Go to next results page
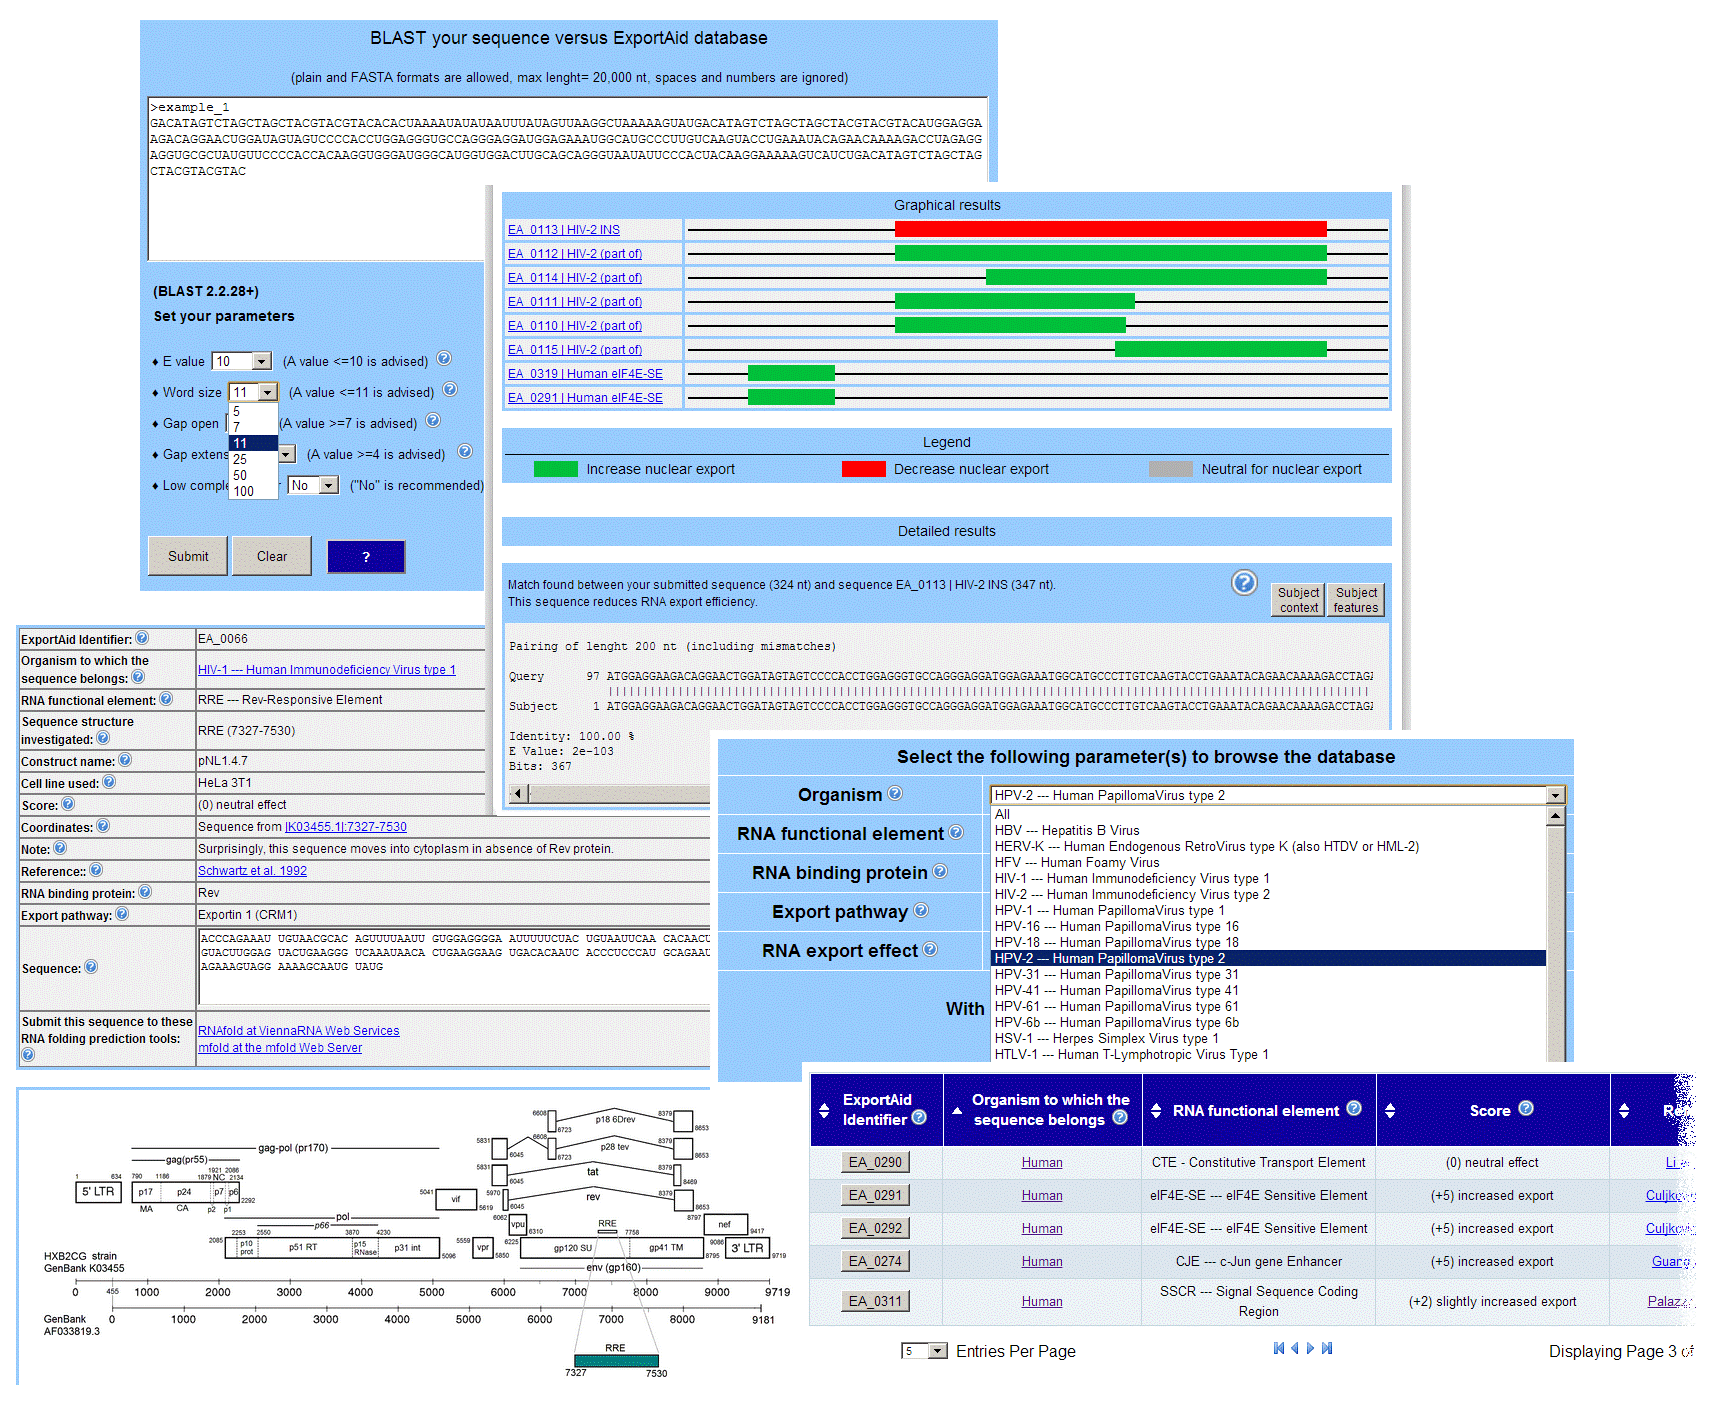The width and height of the screenshot is (1719, 1404). [x=1311, y=1348]
